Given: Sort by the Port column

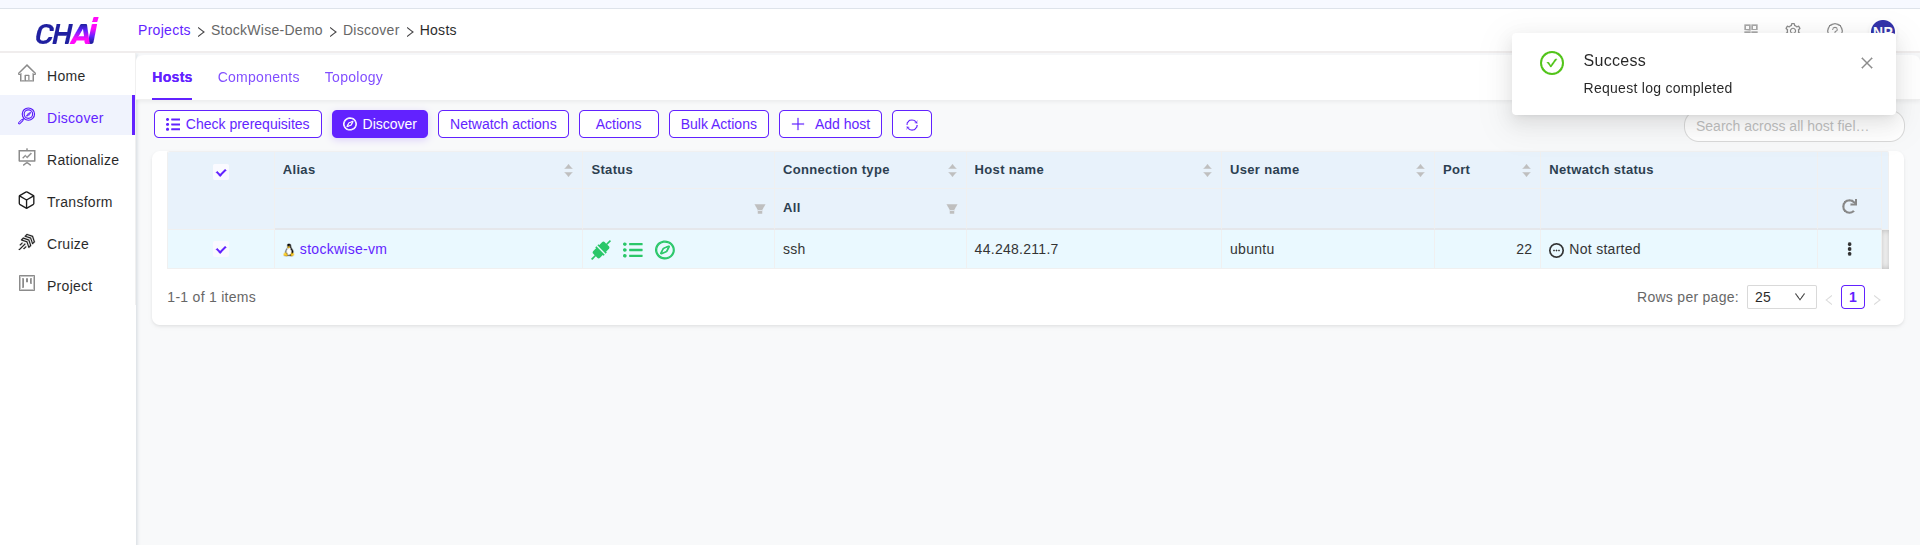Looking at the screenshot, I should click(1526, 170).
